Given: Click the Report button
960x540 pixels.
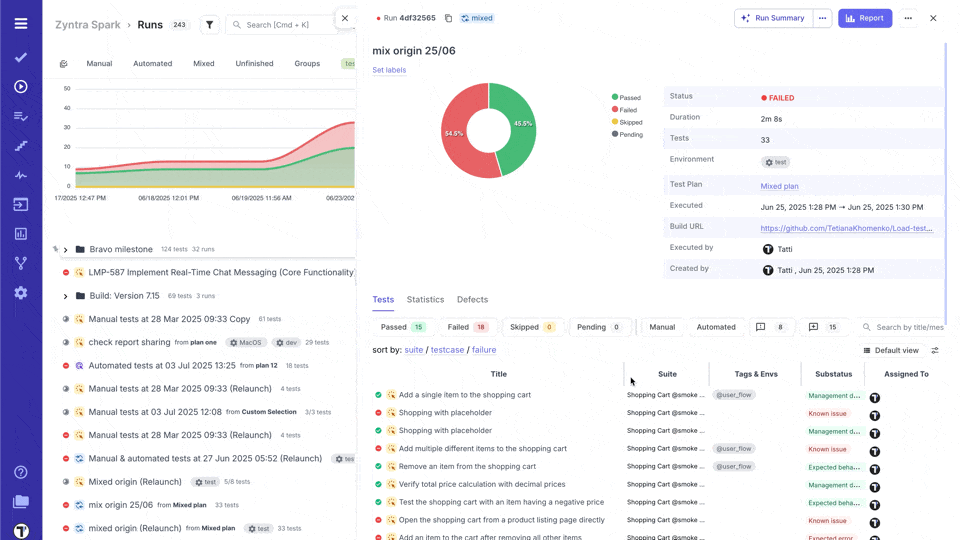Looking at the screenshot, I should [865, 18].
